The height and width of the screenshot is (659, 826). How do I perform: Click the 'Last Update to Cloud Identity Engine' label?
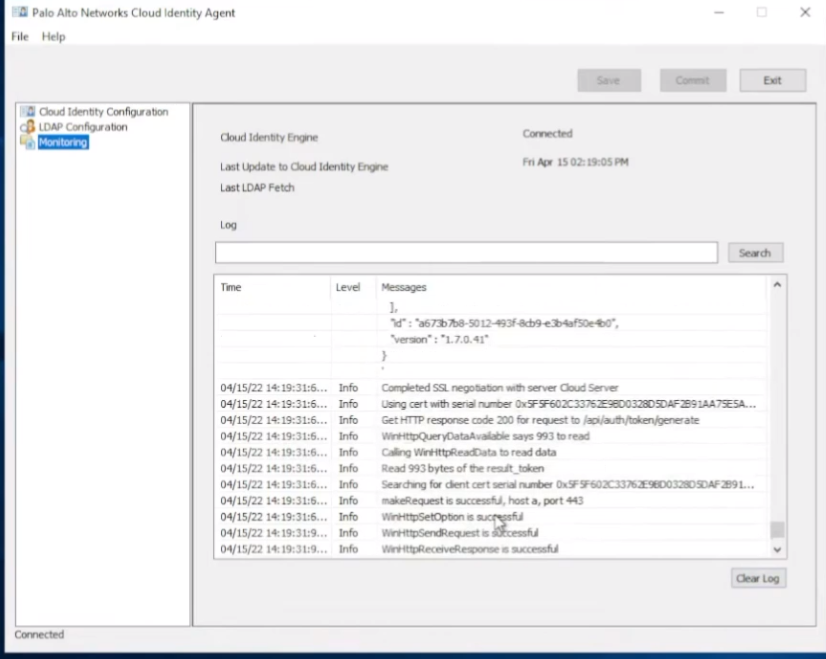pyautogui.click(x=304, y=167)
